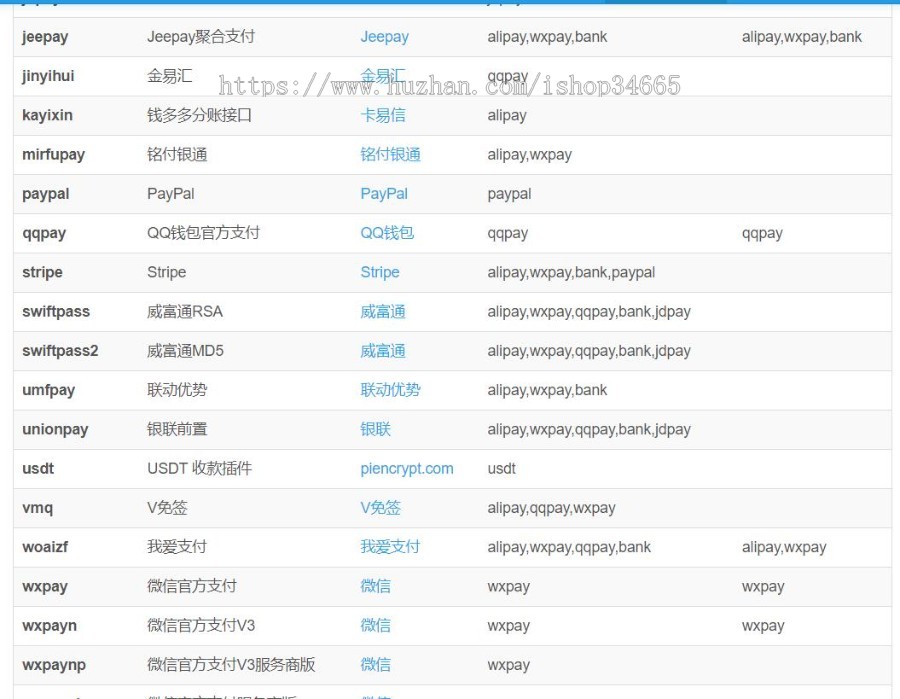
Task: Click alipay,wxpay in woaizf last column
Action: 783,547
